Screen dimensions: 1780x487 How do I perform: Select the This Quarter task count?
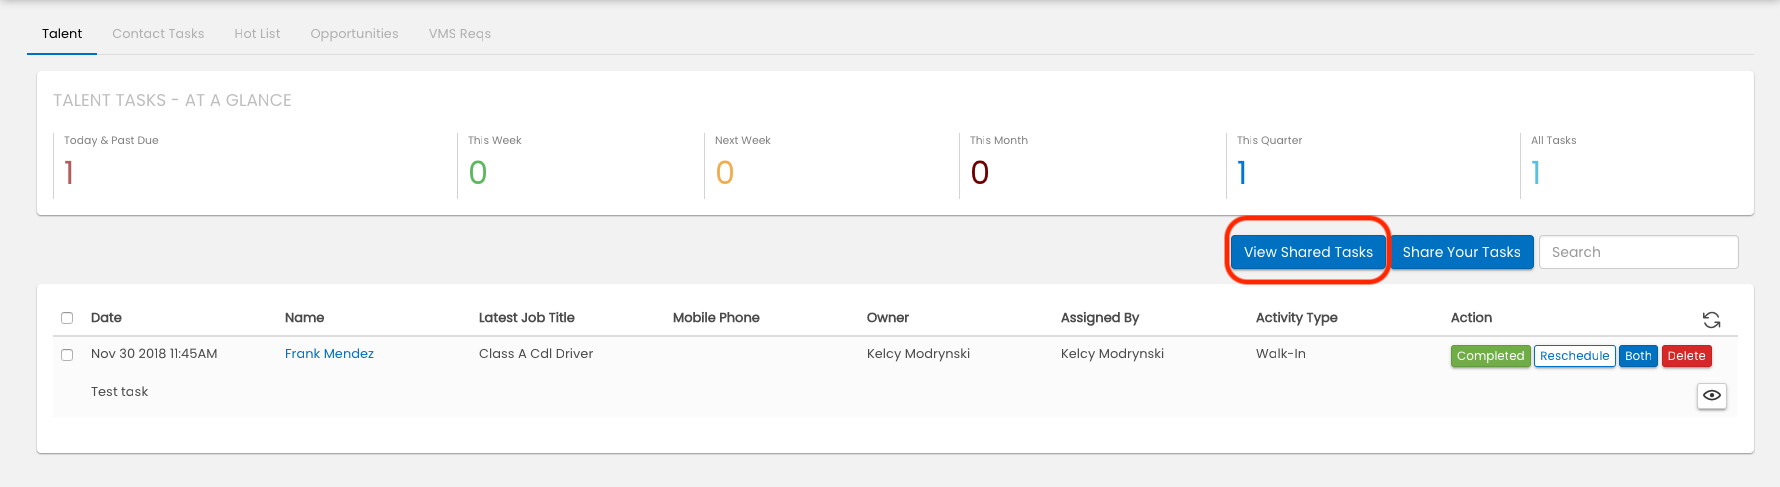pos(1242,173)
